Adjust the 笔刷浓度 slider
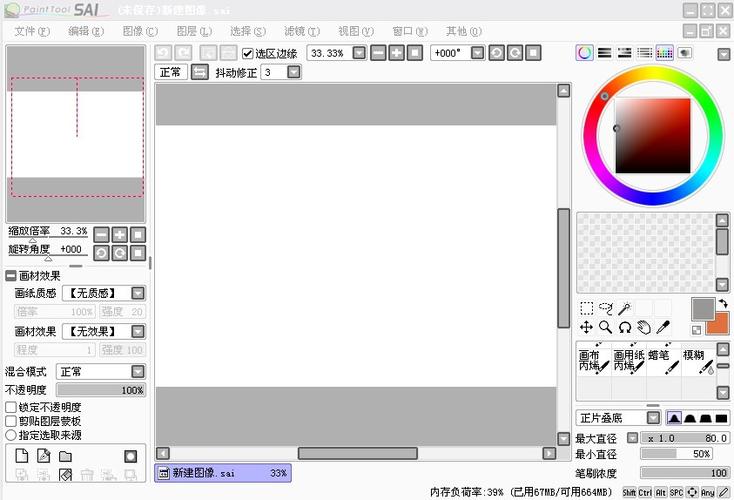The width and height of the screenshot is (734, 500). tap(684, 473)
